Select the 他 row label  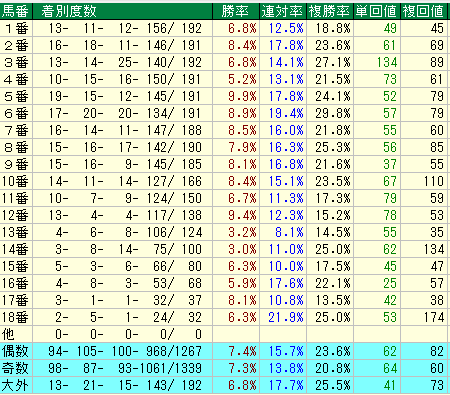click(9, 334)
